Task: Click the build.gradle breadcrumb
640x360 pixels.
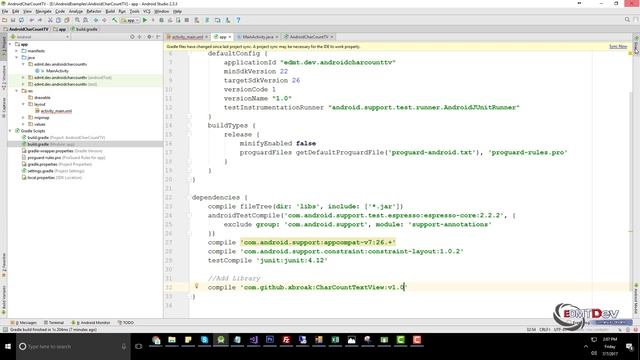Action: [84, 29]
